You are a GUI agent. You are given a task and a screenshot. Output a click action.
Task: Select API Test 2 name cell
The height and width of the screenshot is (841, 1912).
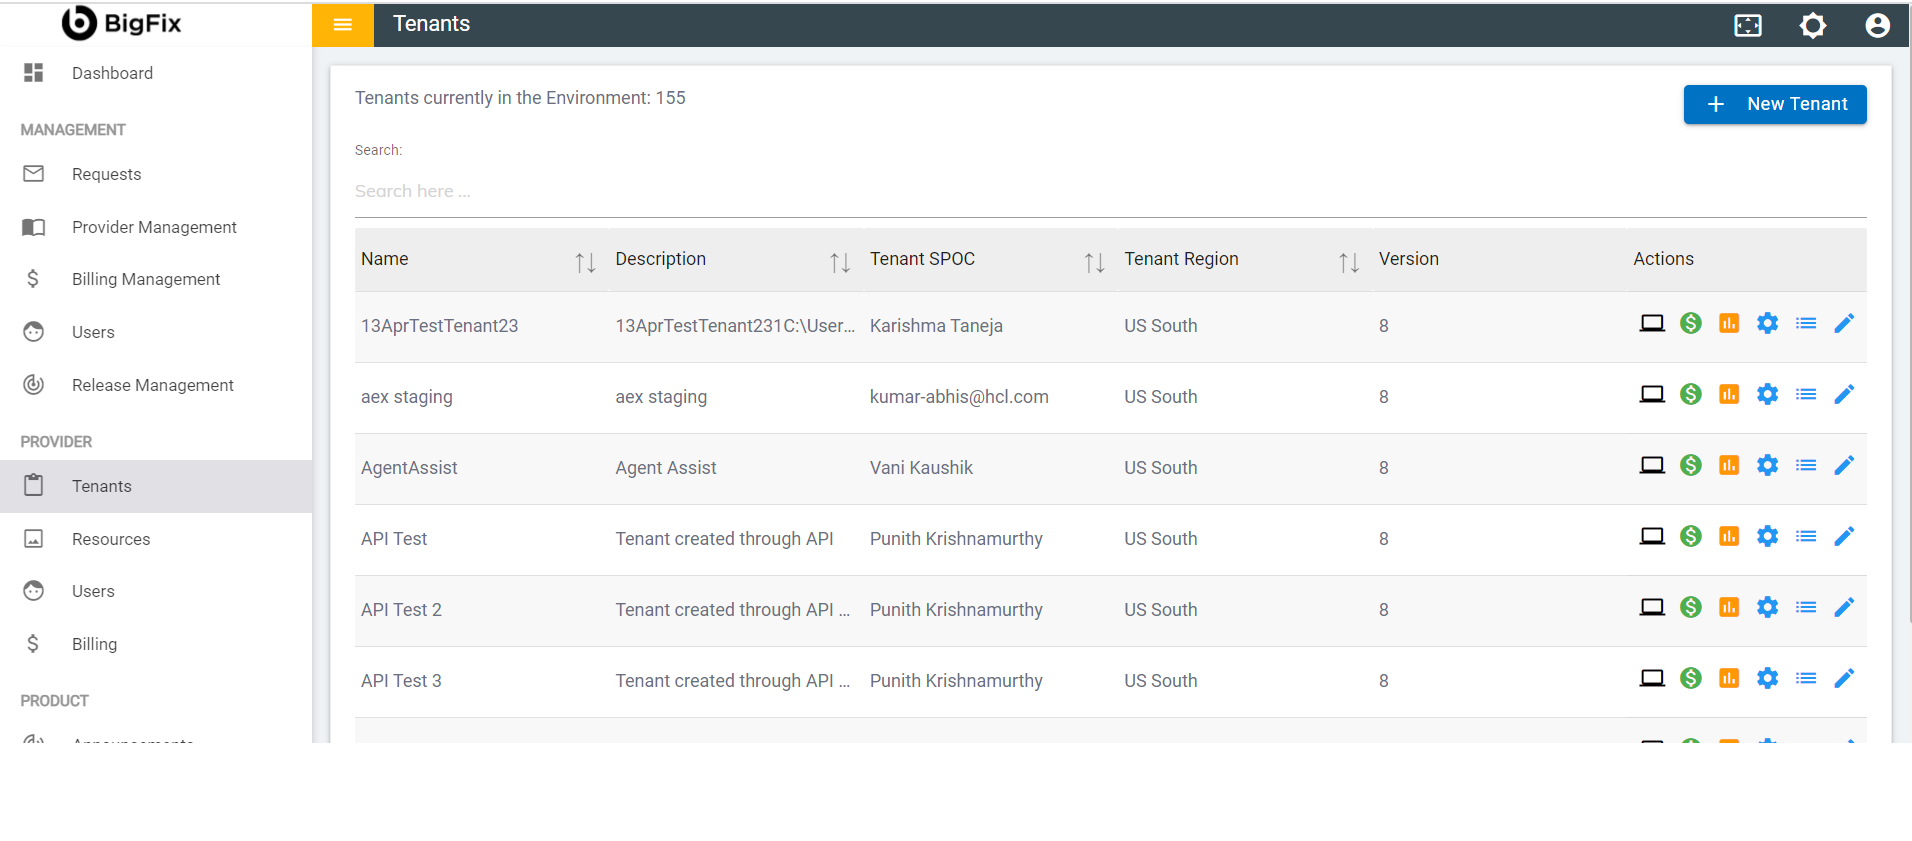[x=401, y=610]
